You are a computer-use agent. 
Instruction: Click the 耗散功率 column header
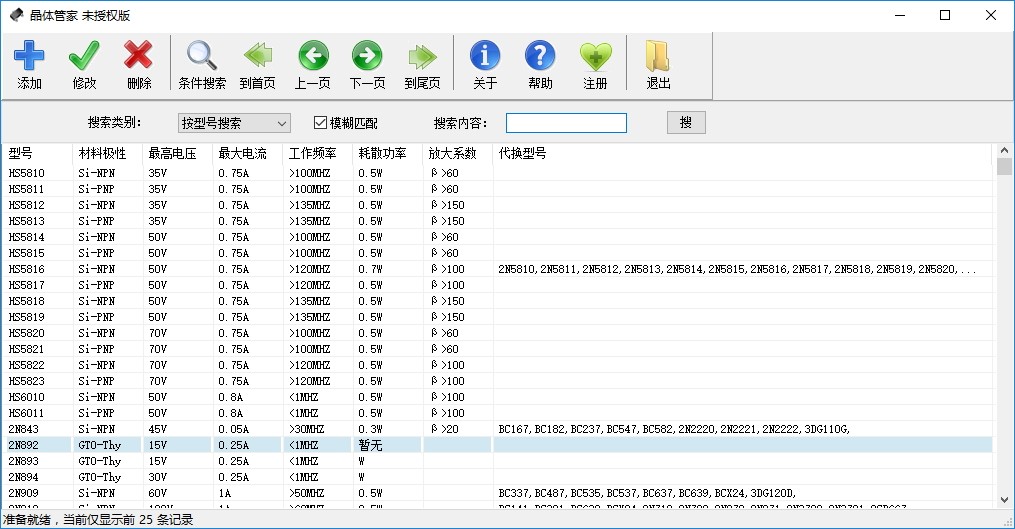[x=387, y=153]
